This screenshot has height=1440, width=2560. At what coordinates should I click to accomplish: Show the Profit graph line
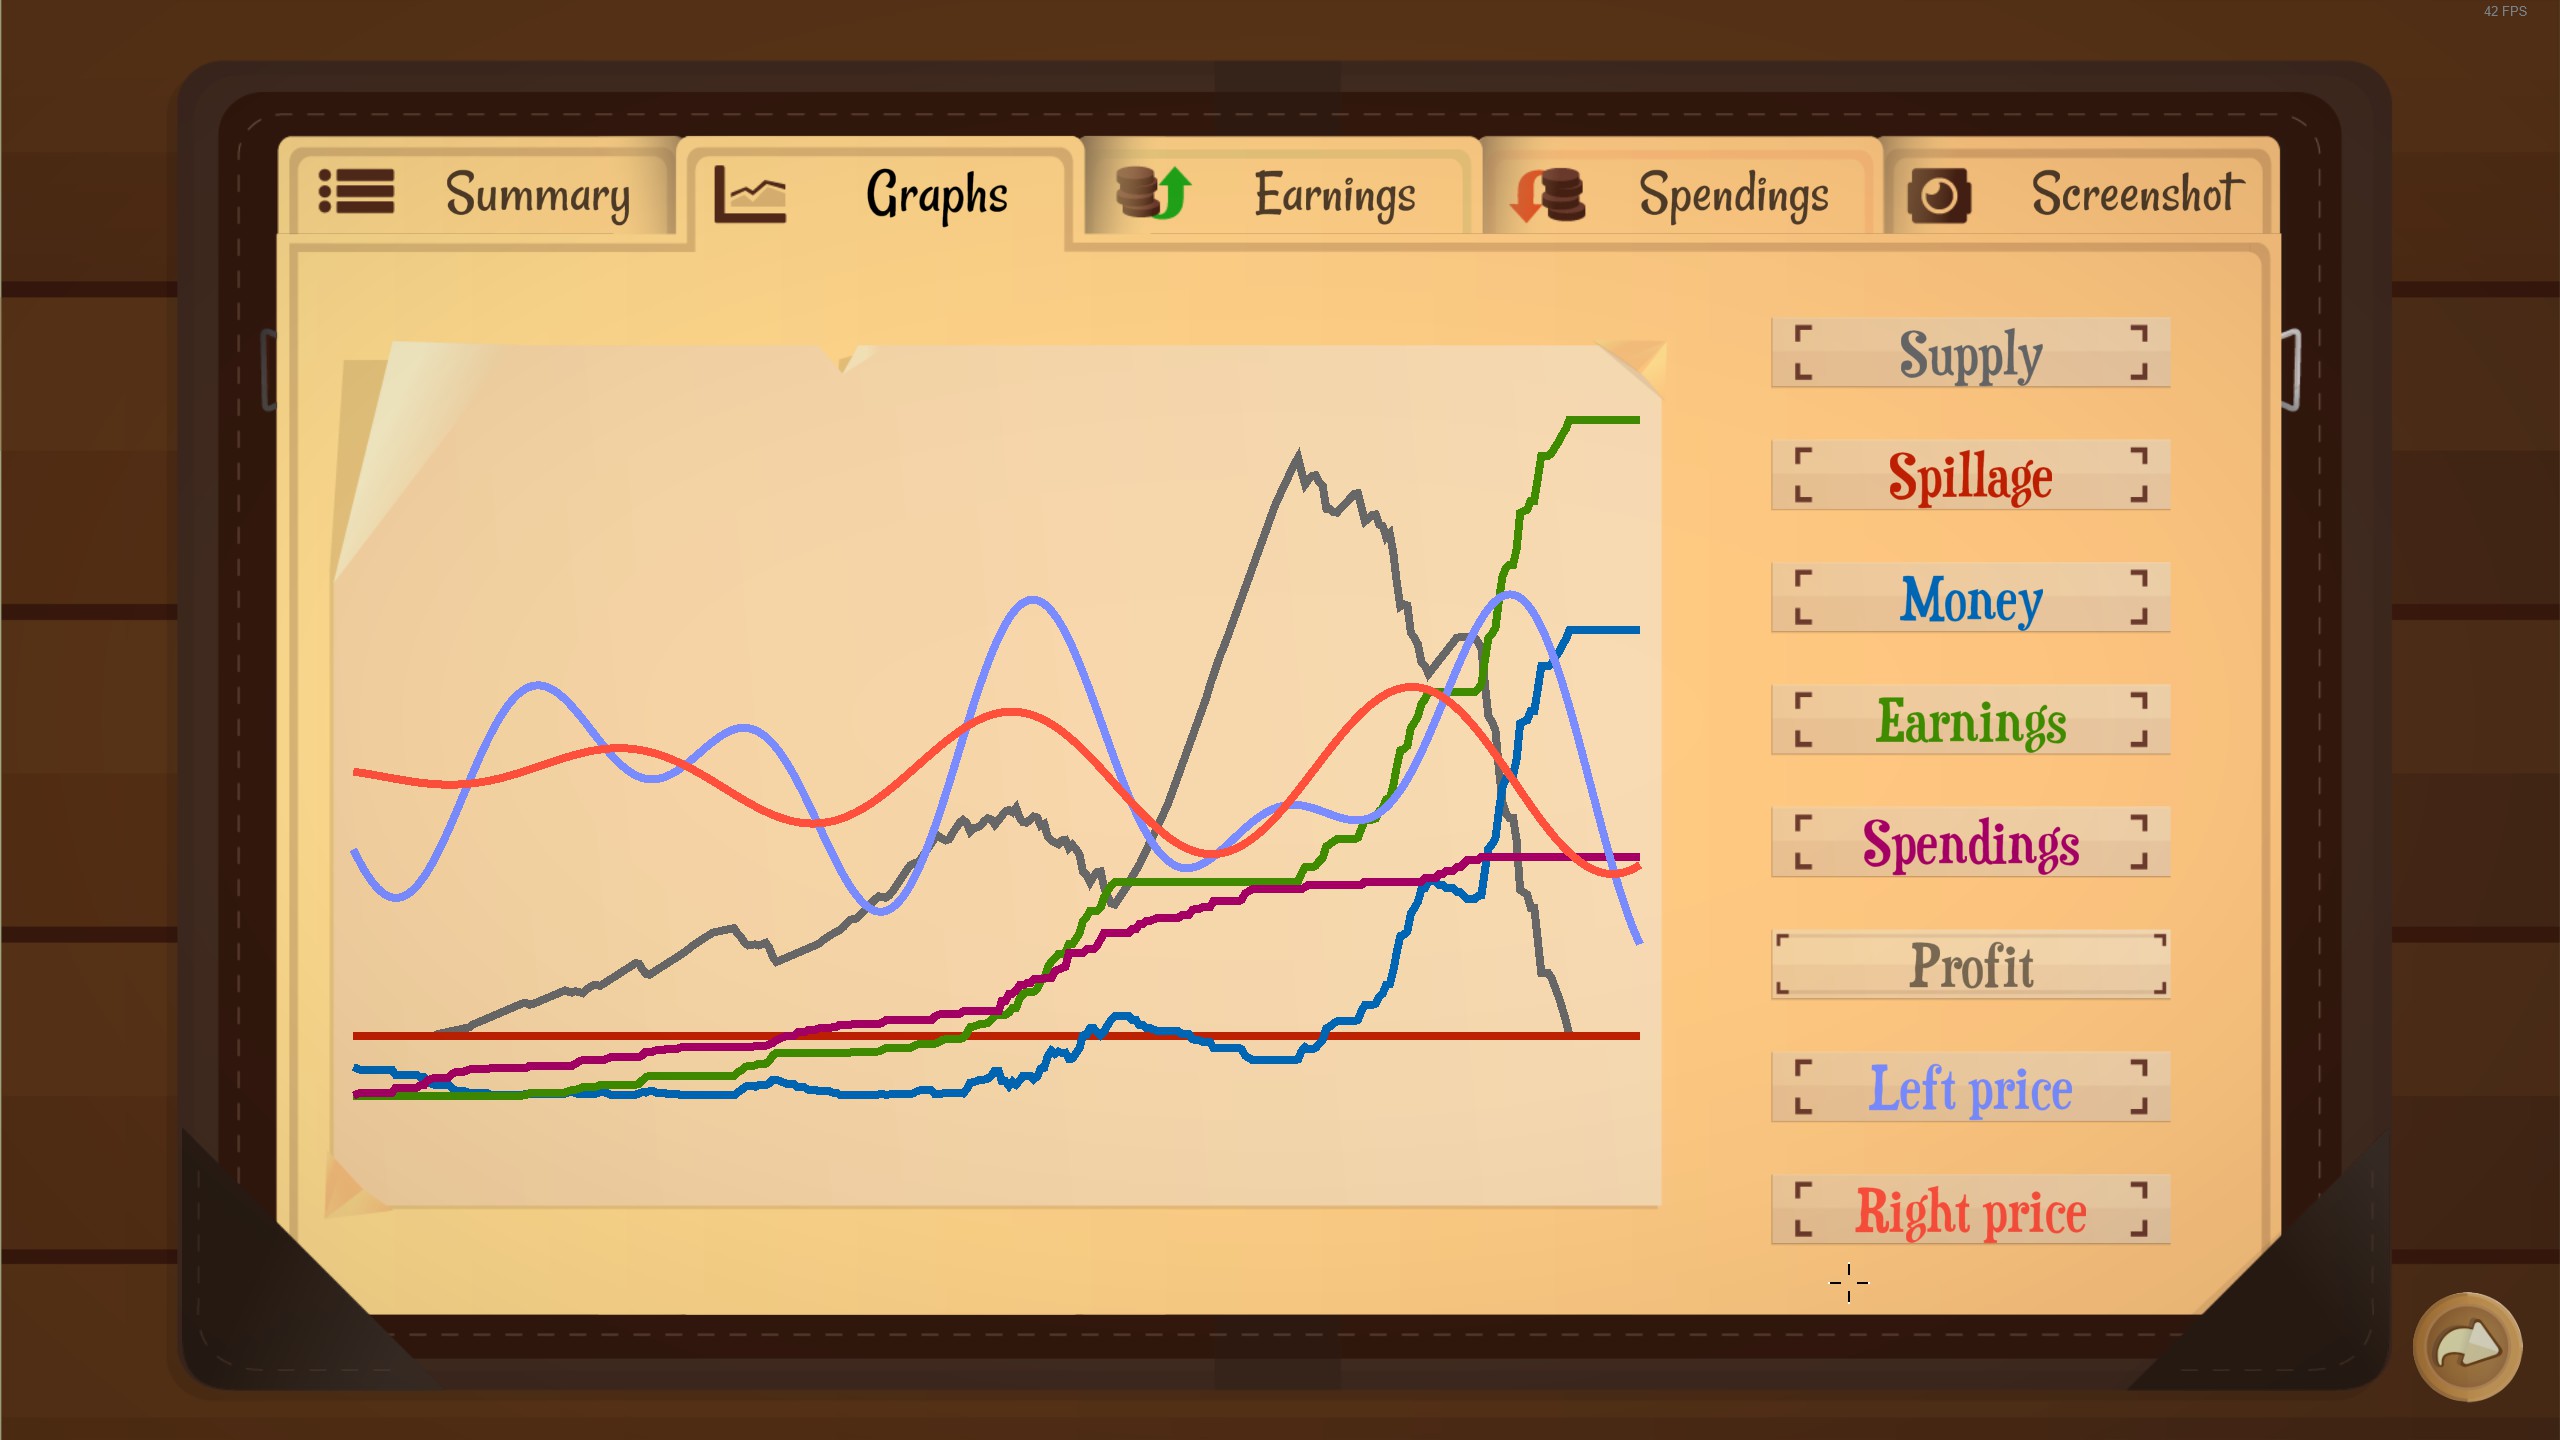(x=1970, y=965)
